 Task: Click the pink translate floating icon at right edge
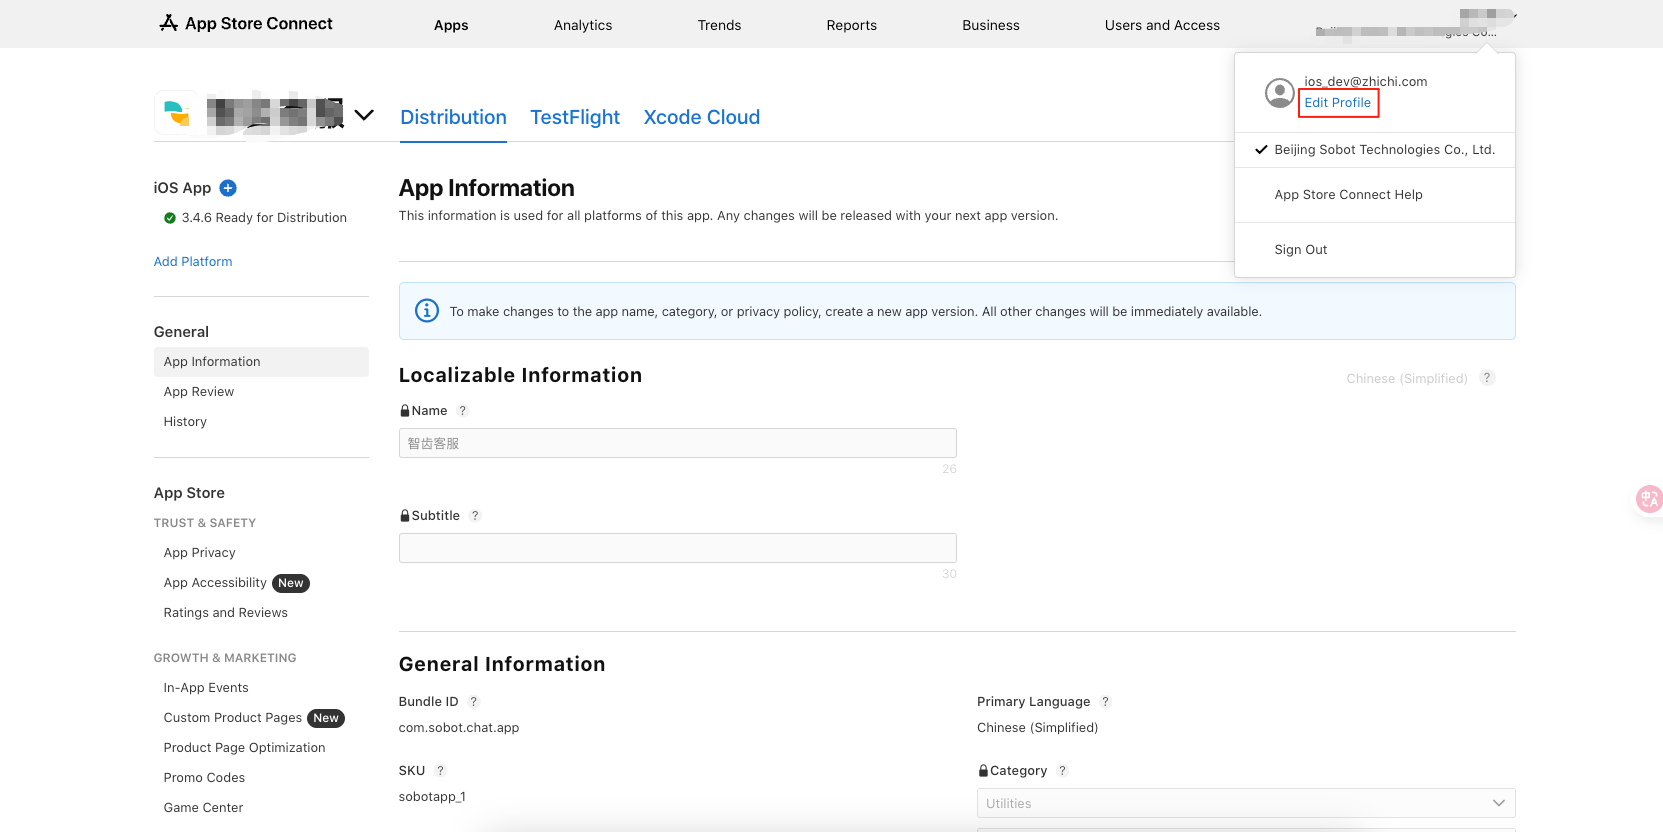coord(1648,498)
